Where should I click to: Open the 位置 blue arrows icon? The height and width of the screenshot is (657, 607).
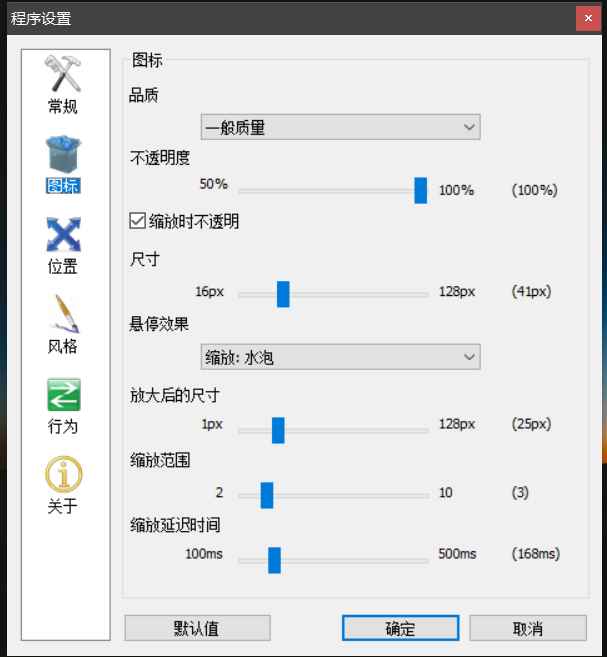62,235
